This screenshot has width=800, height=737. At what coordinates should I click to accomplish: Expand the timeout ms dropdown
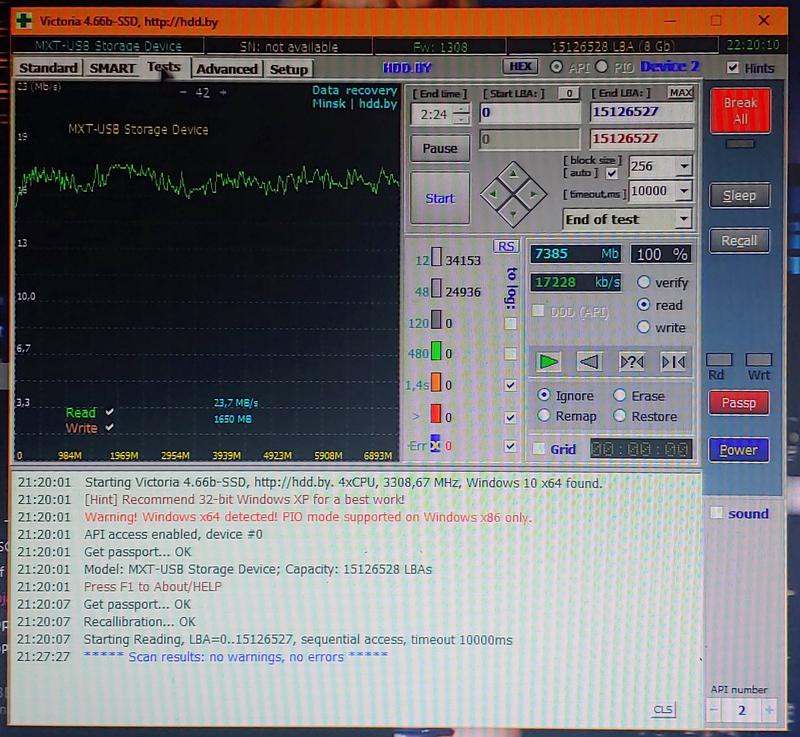pos(683,191)
